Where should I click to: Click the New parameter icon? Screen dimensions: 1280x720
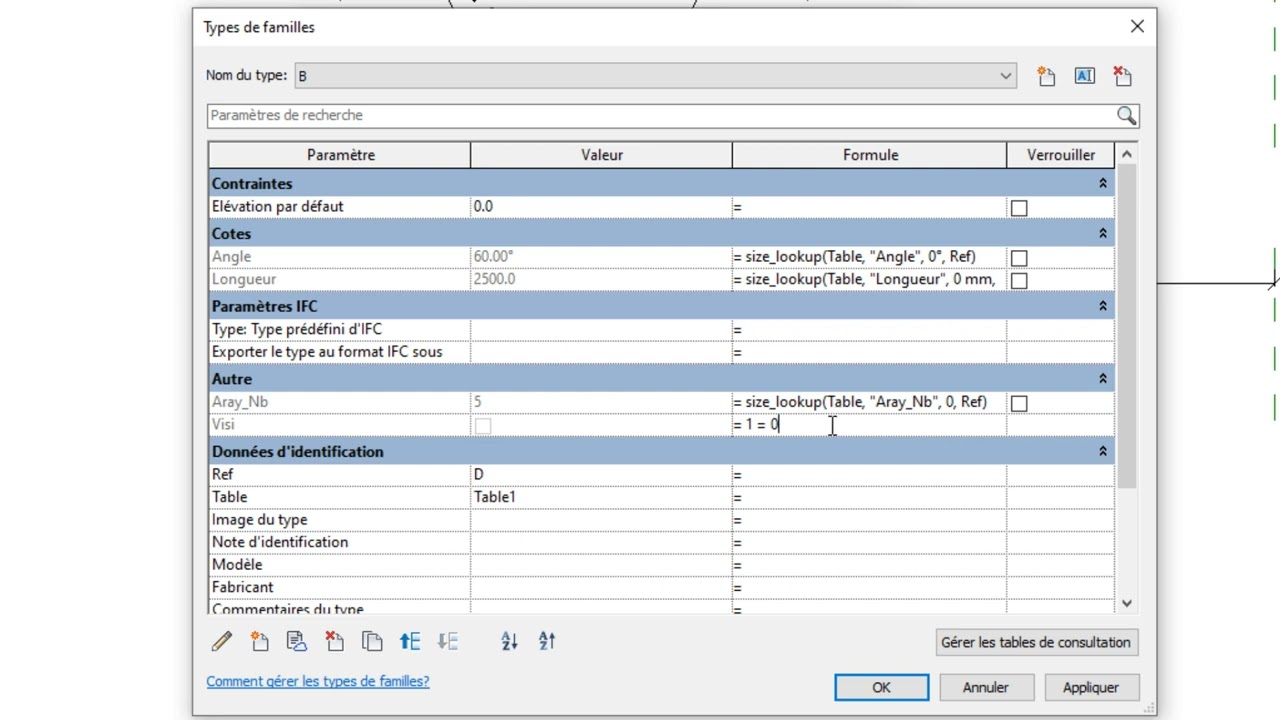pos(260,641)
